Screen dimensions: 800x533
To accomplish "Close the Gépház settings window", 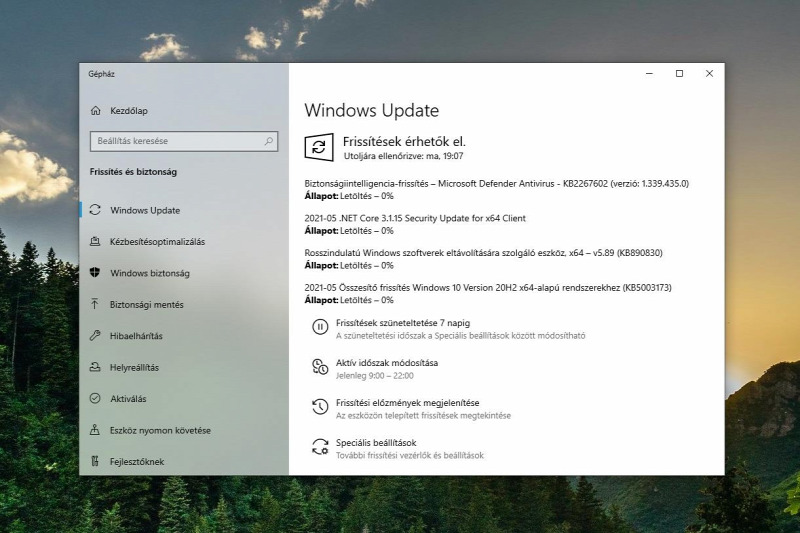I will click(x=709, y=73).
